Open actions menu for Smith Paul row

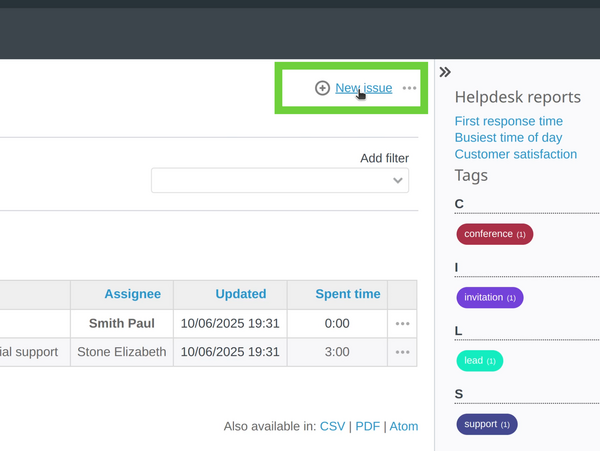[403, 324]
